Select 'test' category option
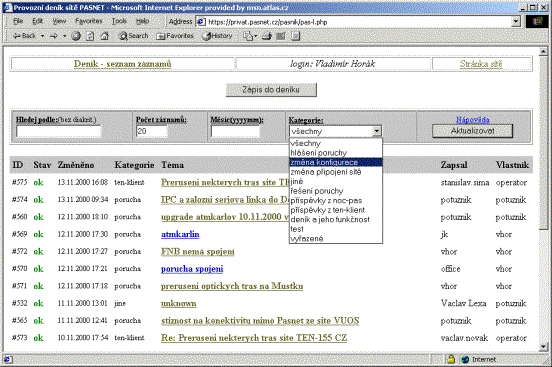552x367 pixels. (x=335, y=229)
